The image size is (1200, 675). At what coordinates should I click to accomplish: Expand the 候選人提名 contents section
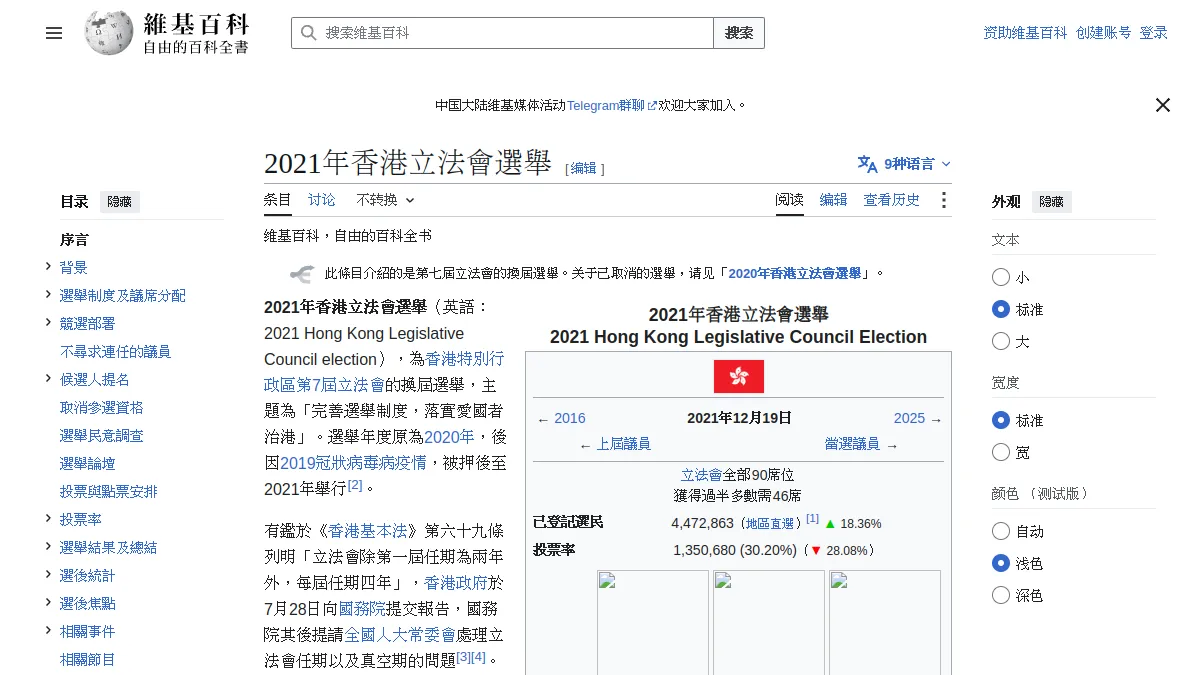[48, 378]
